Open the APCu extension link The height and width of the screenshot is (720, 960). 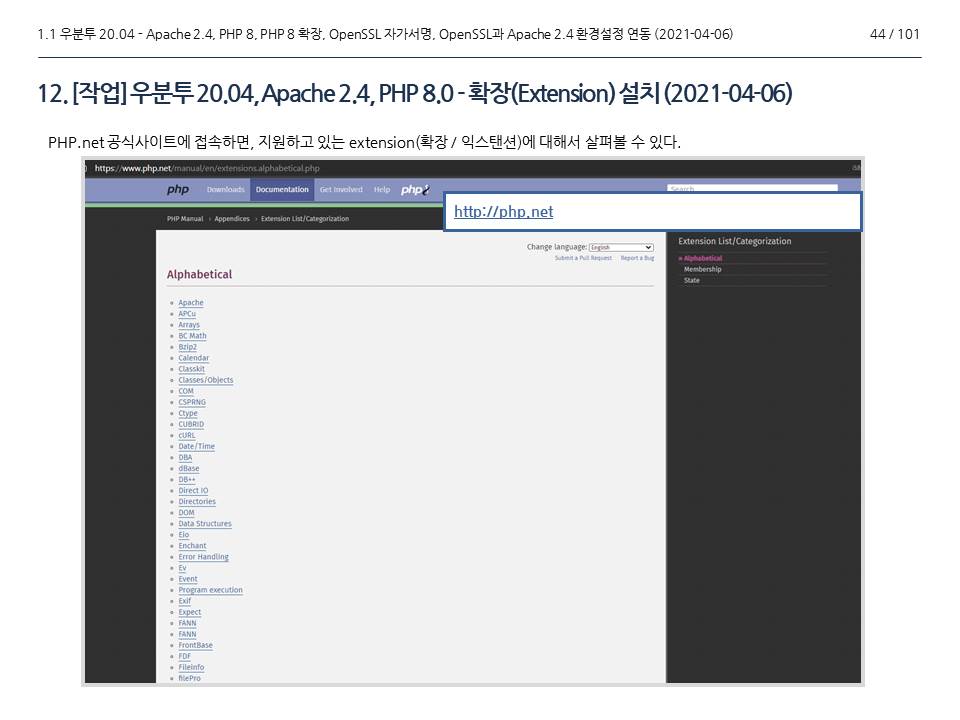point(187,313)
